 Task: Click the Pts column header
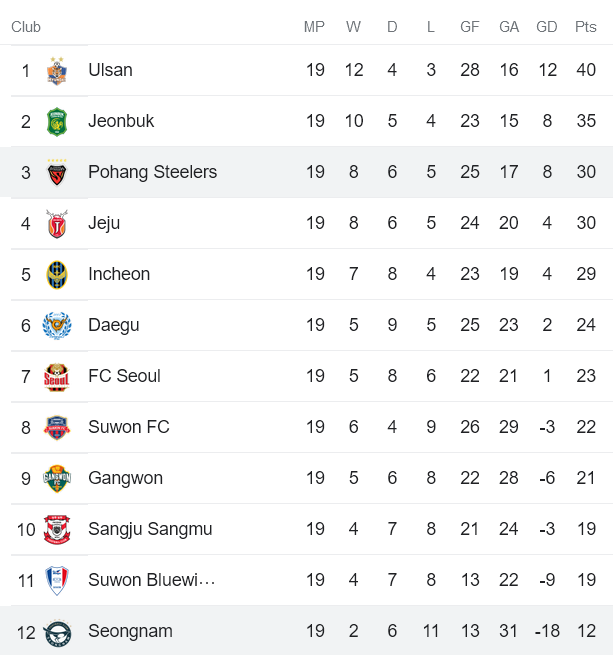coord(585,27)
